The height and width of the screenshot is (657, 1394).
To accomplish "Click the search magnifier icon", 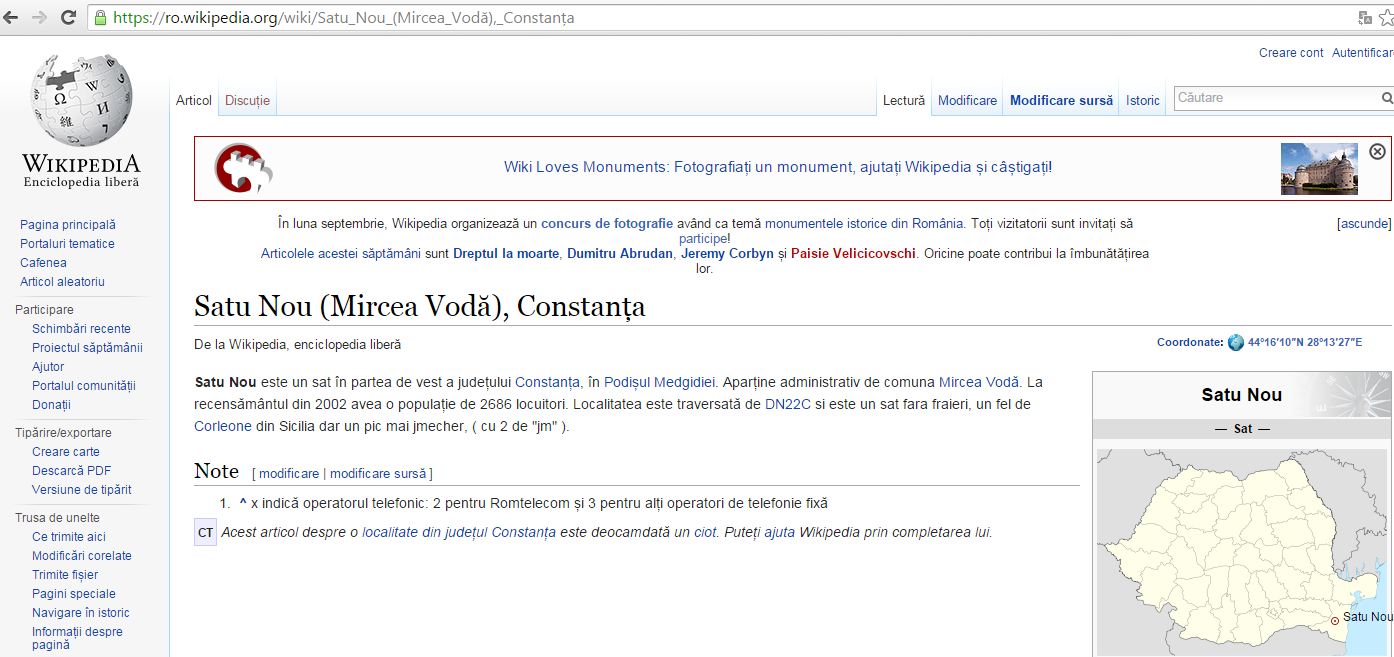I will point(1386,98).
